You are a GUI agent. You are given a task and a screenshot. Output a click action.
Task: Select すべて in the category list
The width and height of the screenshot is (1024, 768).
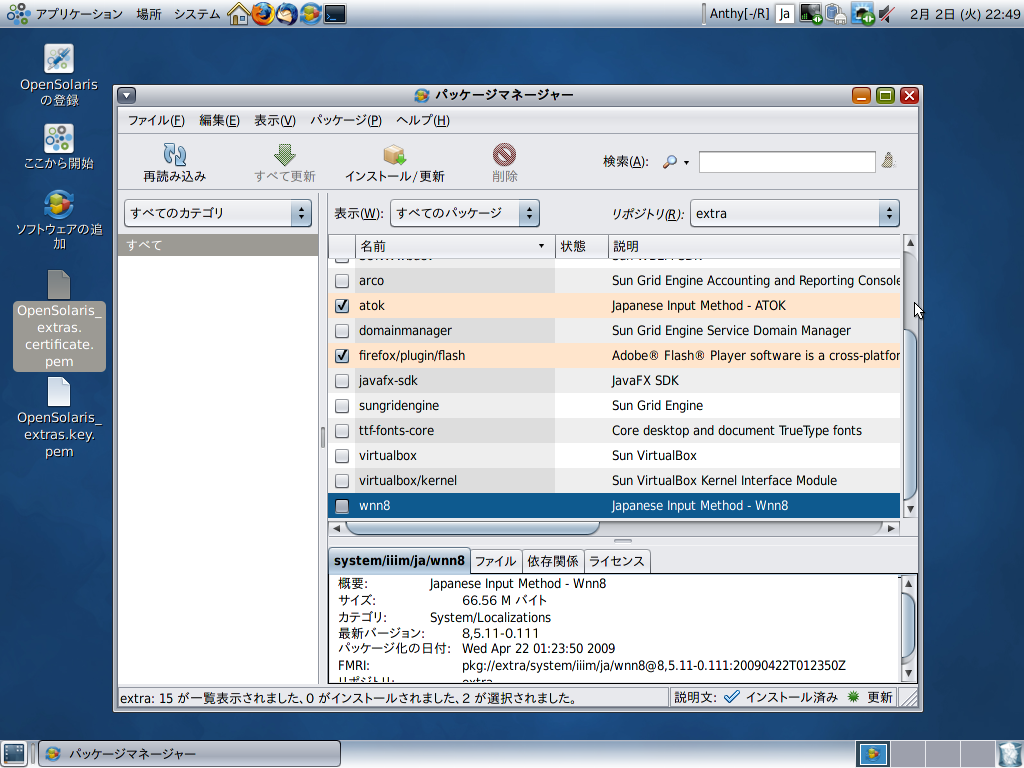(x=218, y=245)
